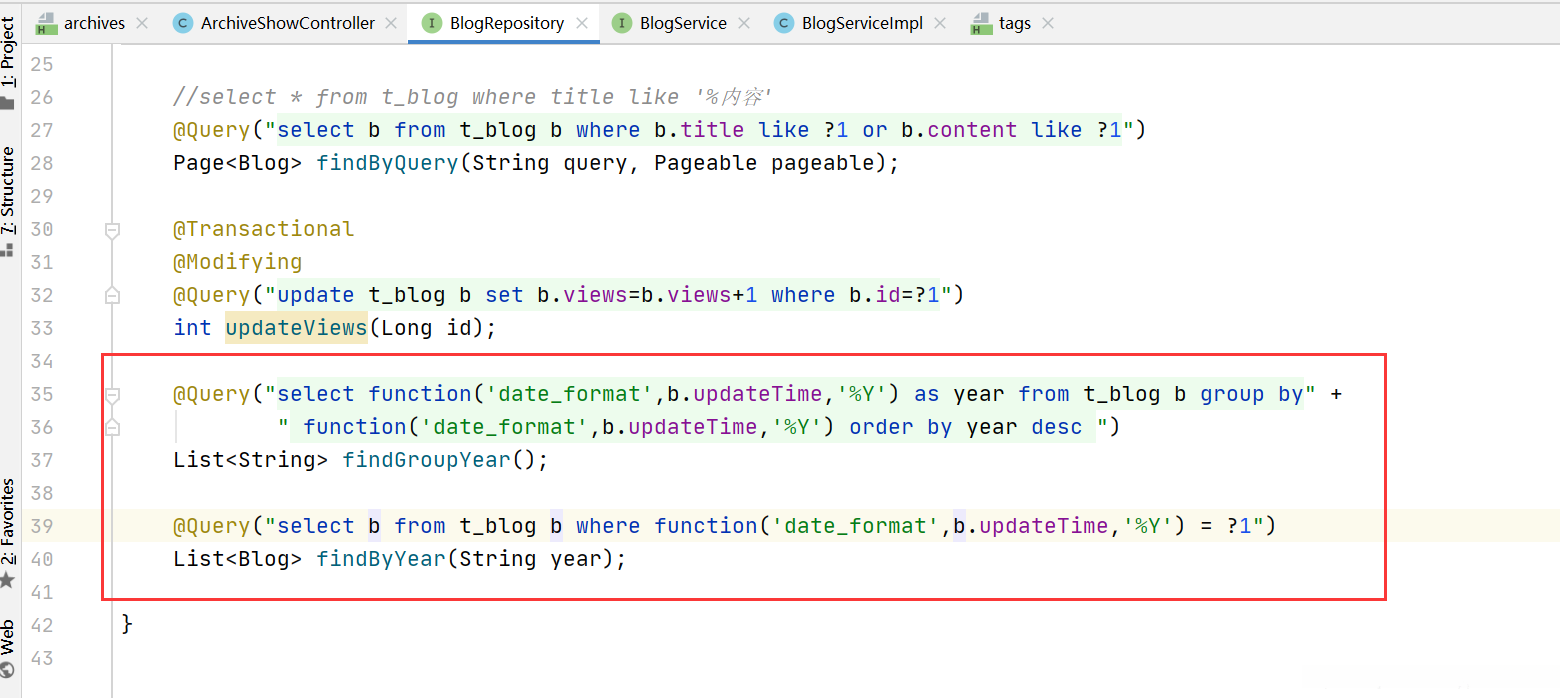The image size is (1560, 698).
Task: Collapse the fold marker at line 32
Action: tap(112, 295)
